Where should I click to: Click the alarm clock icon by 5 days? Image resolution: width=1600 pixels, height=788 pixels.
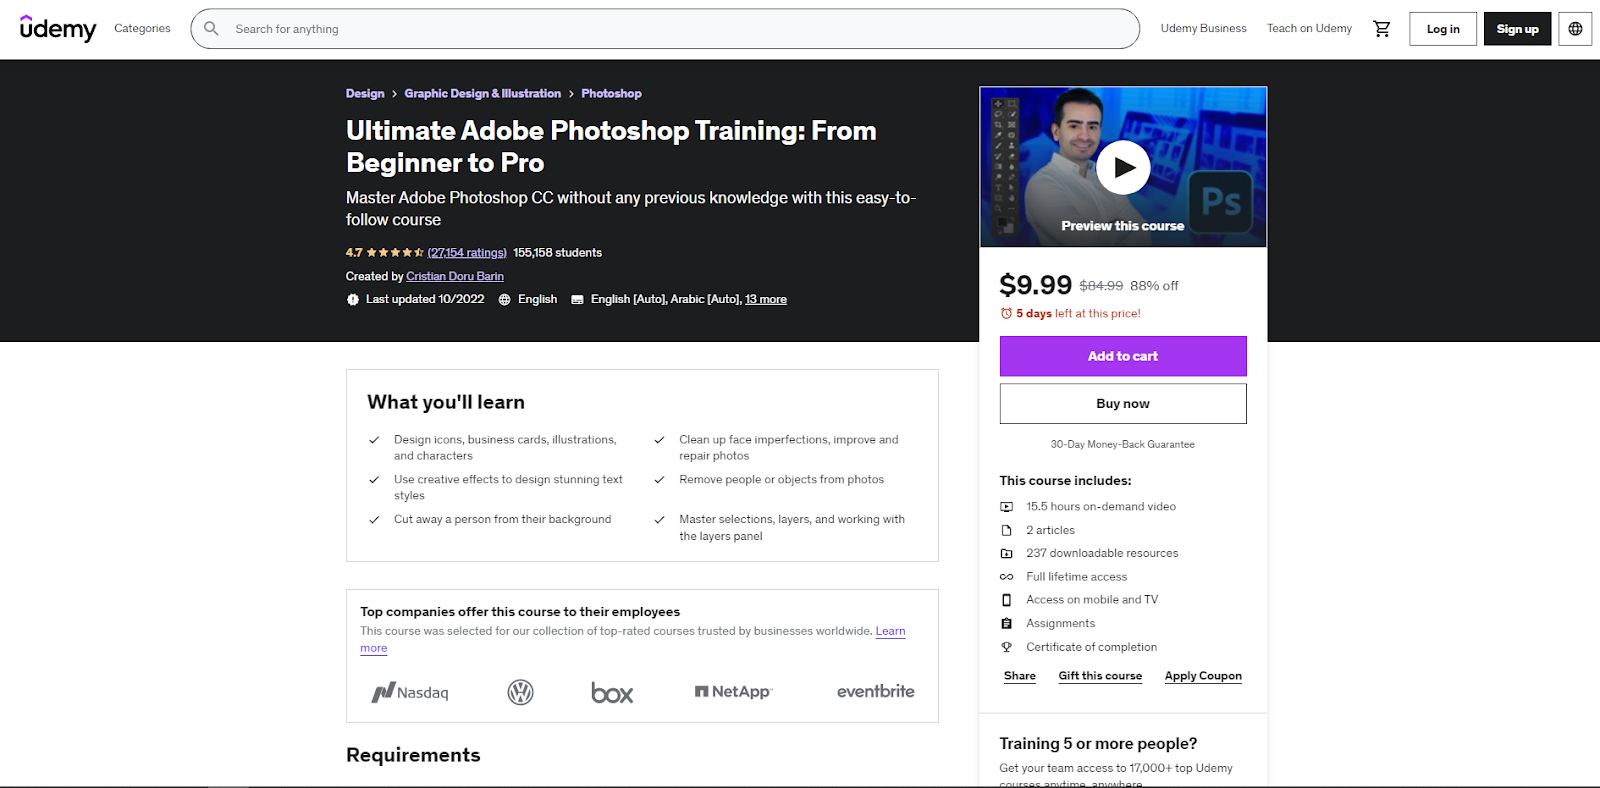pos(1006,314)
